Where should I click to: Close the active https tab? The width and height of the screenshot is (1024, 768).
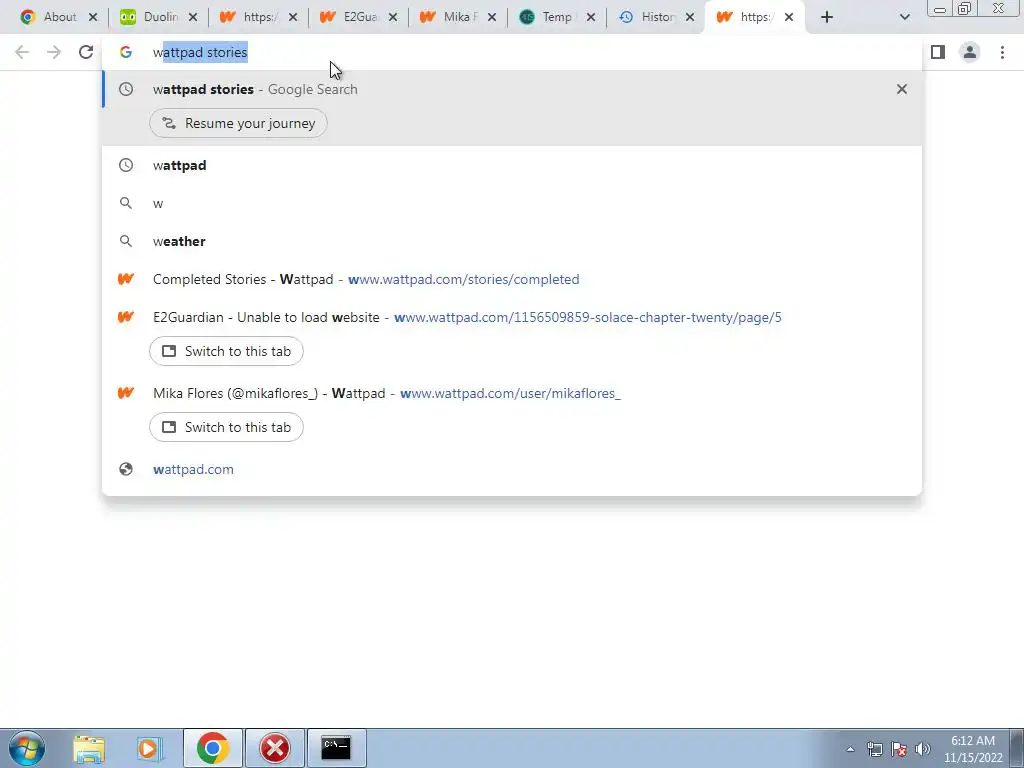point(789,18)
